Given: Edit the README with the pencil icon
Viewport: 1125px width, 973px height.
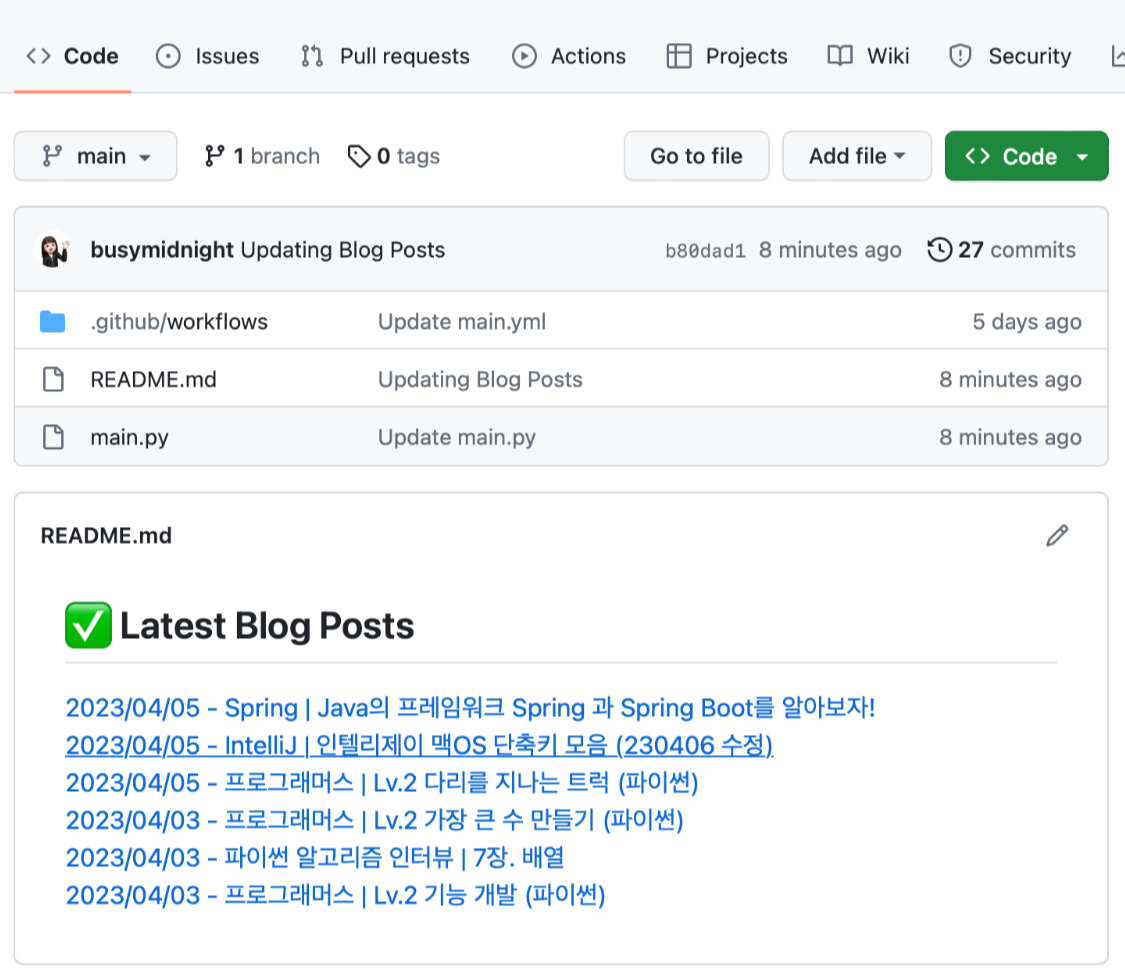Looking at the screenshot, I should tap(1057, 535).
